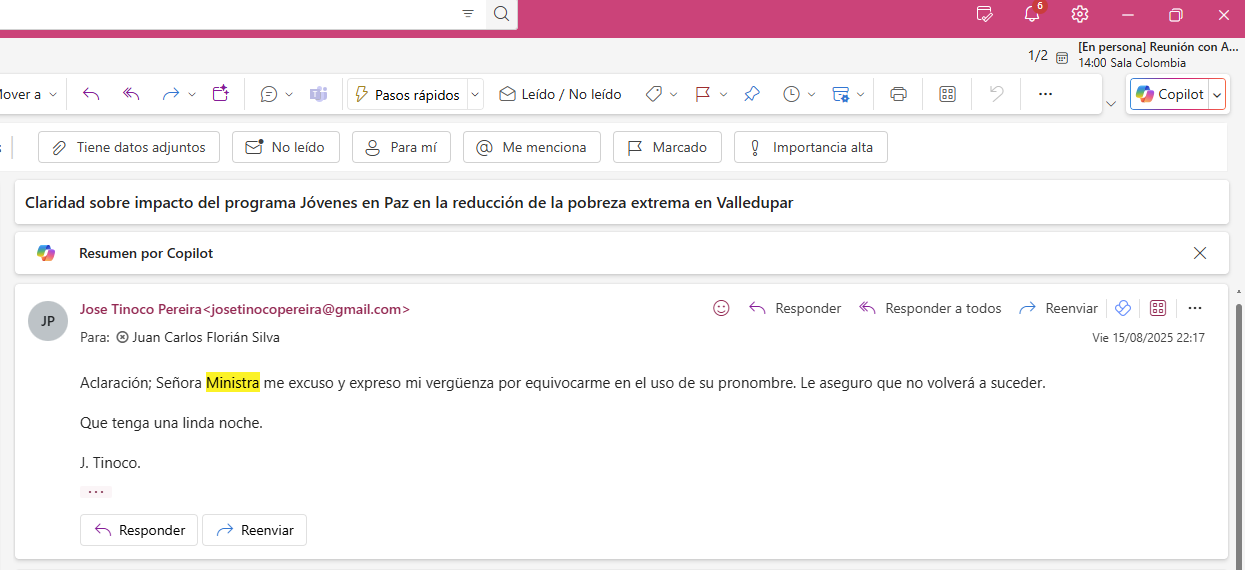Open My Day calendar-check icon

coord(985,14)
